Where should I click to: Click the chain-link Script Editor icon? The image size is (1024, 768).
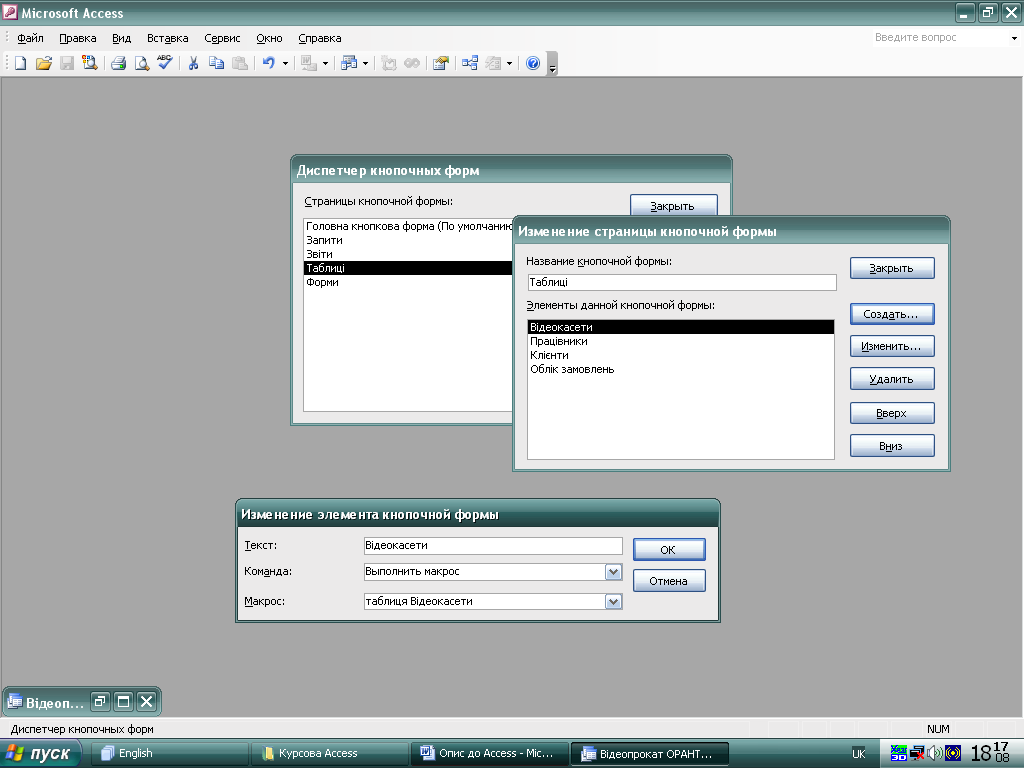tap(412, 63)
